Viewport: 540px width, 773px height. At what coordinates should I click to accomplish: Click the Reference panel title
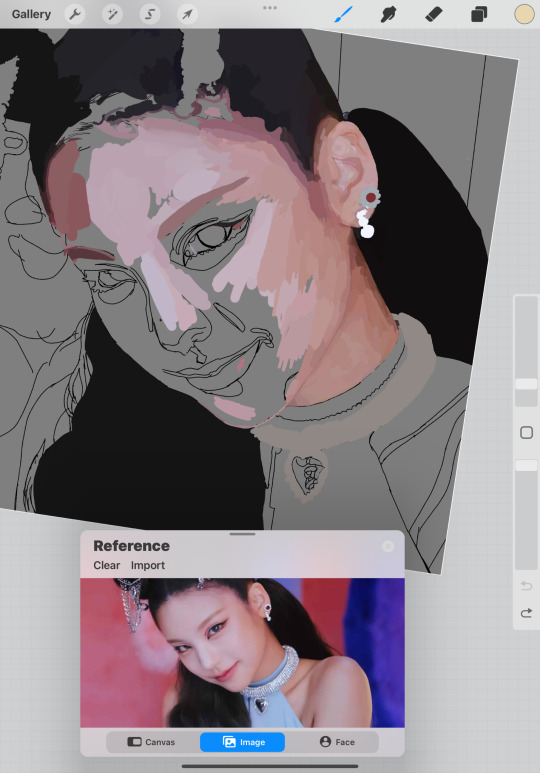131,546
